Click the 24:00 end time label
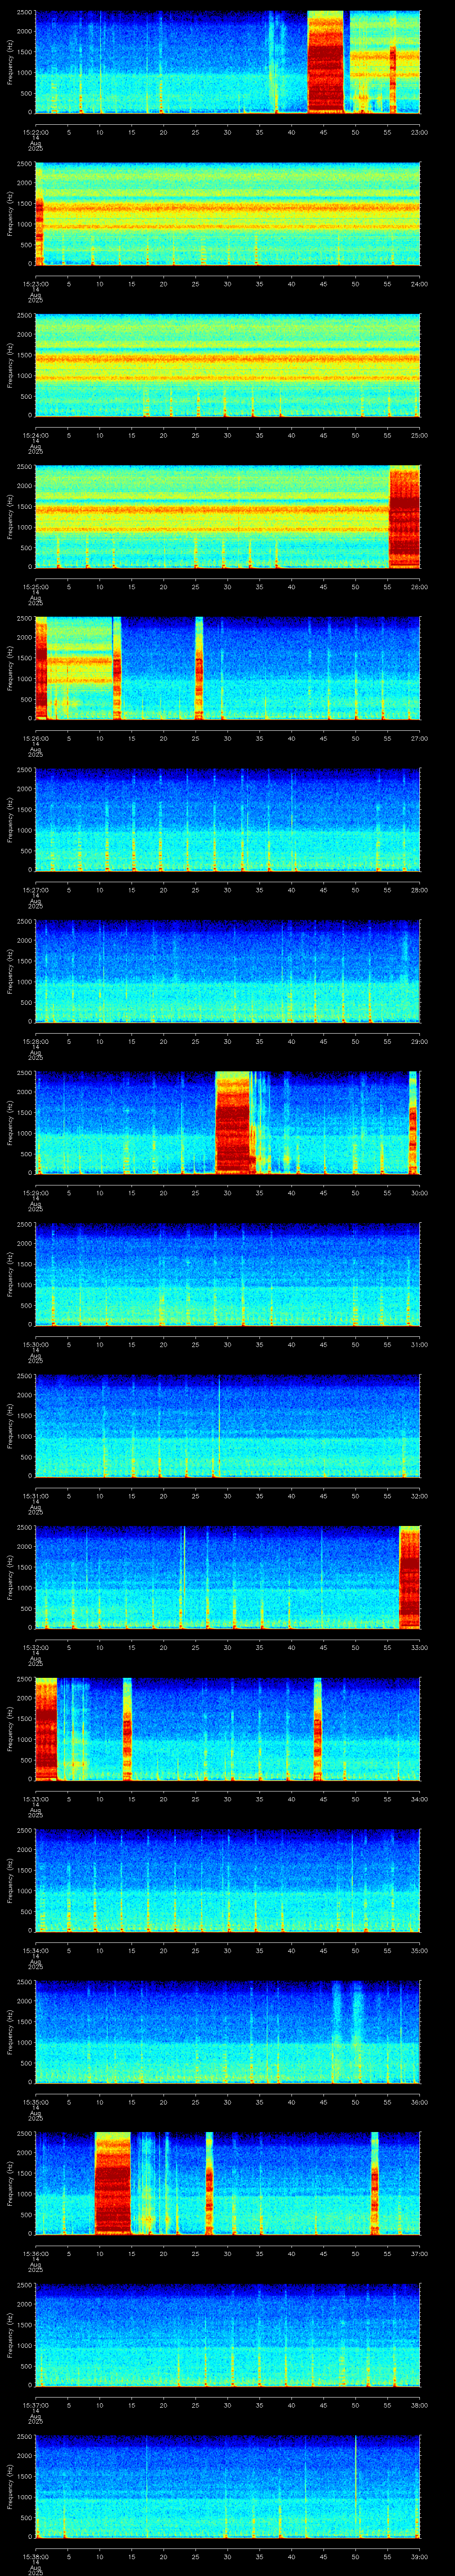The width and height of the screenshot is (455, 2576). tap(419, 284)
